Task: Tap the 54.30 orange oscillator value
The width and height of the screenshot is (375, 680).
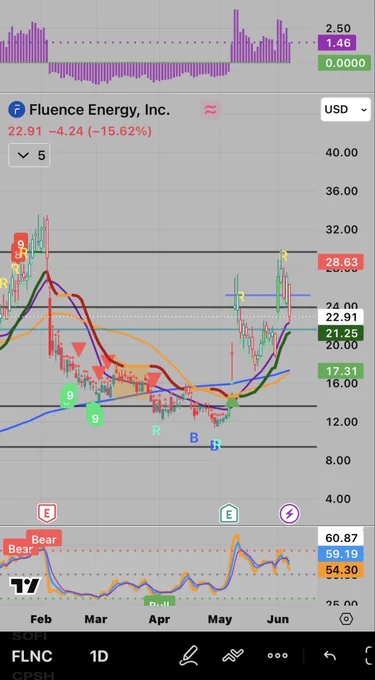Action: coord(342,570)
